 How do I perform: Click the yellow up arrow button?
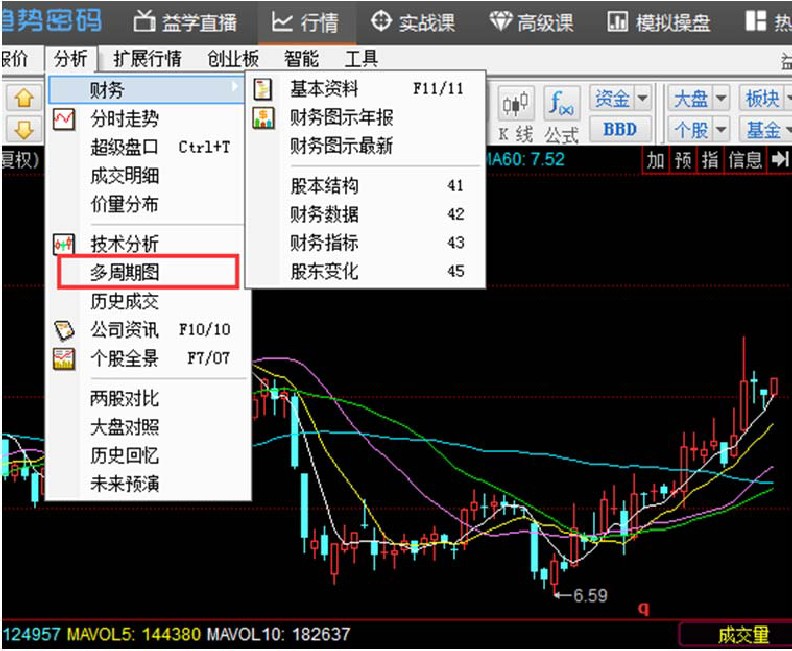[x=24, y=98]
